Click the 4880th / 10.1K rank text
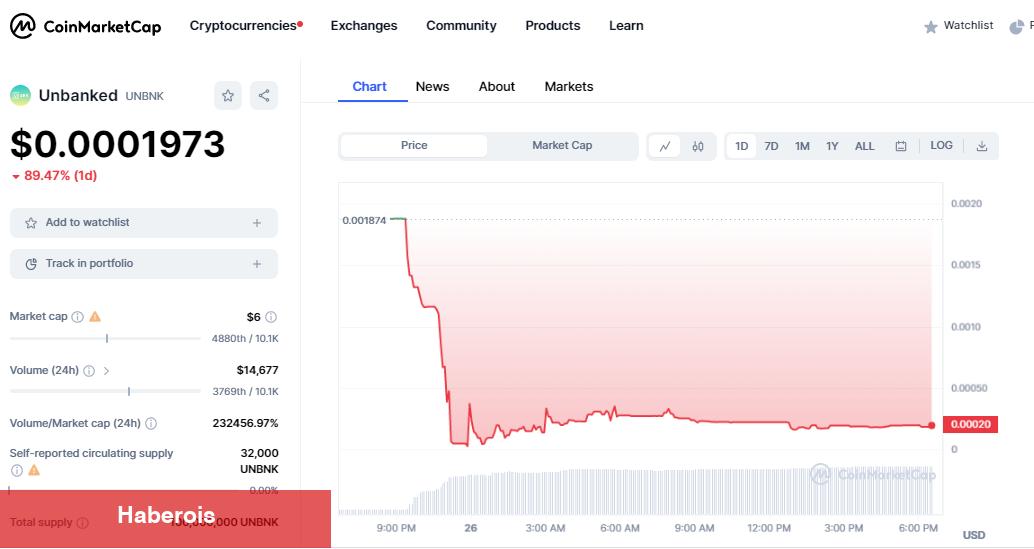The image size is (1034, 549). (245, 339)
